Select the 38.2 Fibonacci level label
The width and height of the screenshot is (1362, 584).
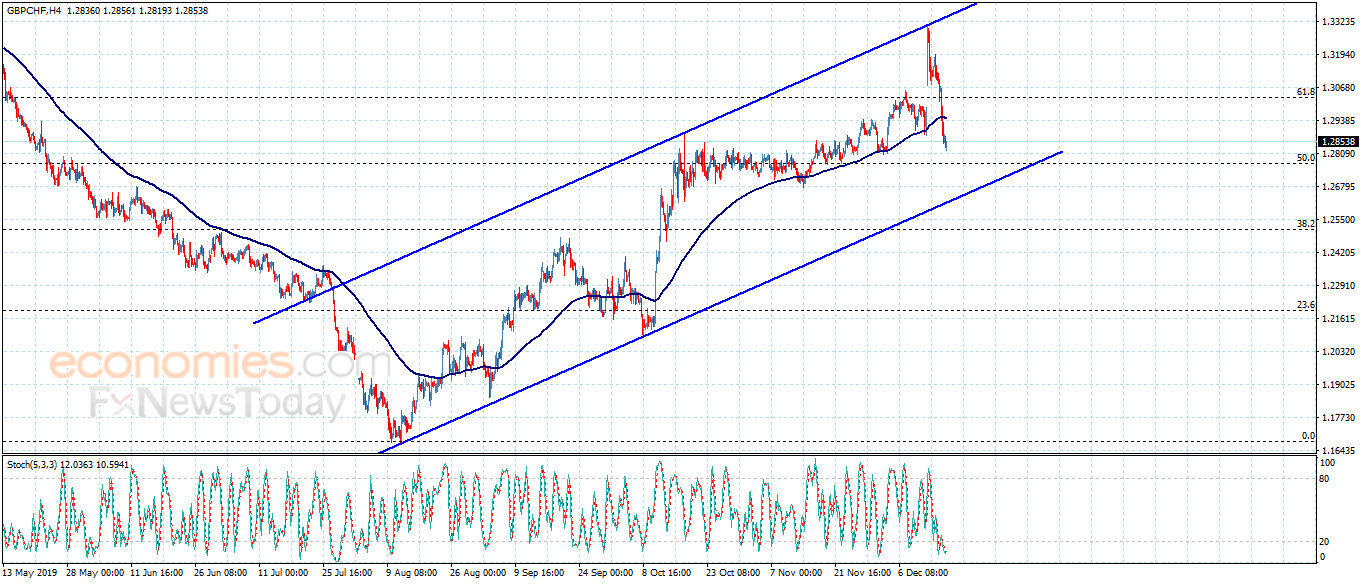pyautogui.click(x=1305, y=224)
